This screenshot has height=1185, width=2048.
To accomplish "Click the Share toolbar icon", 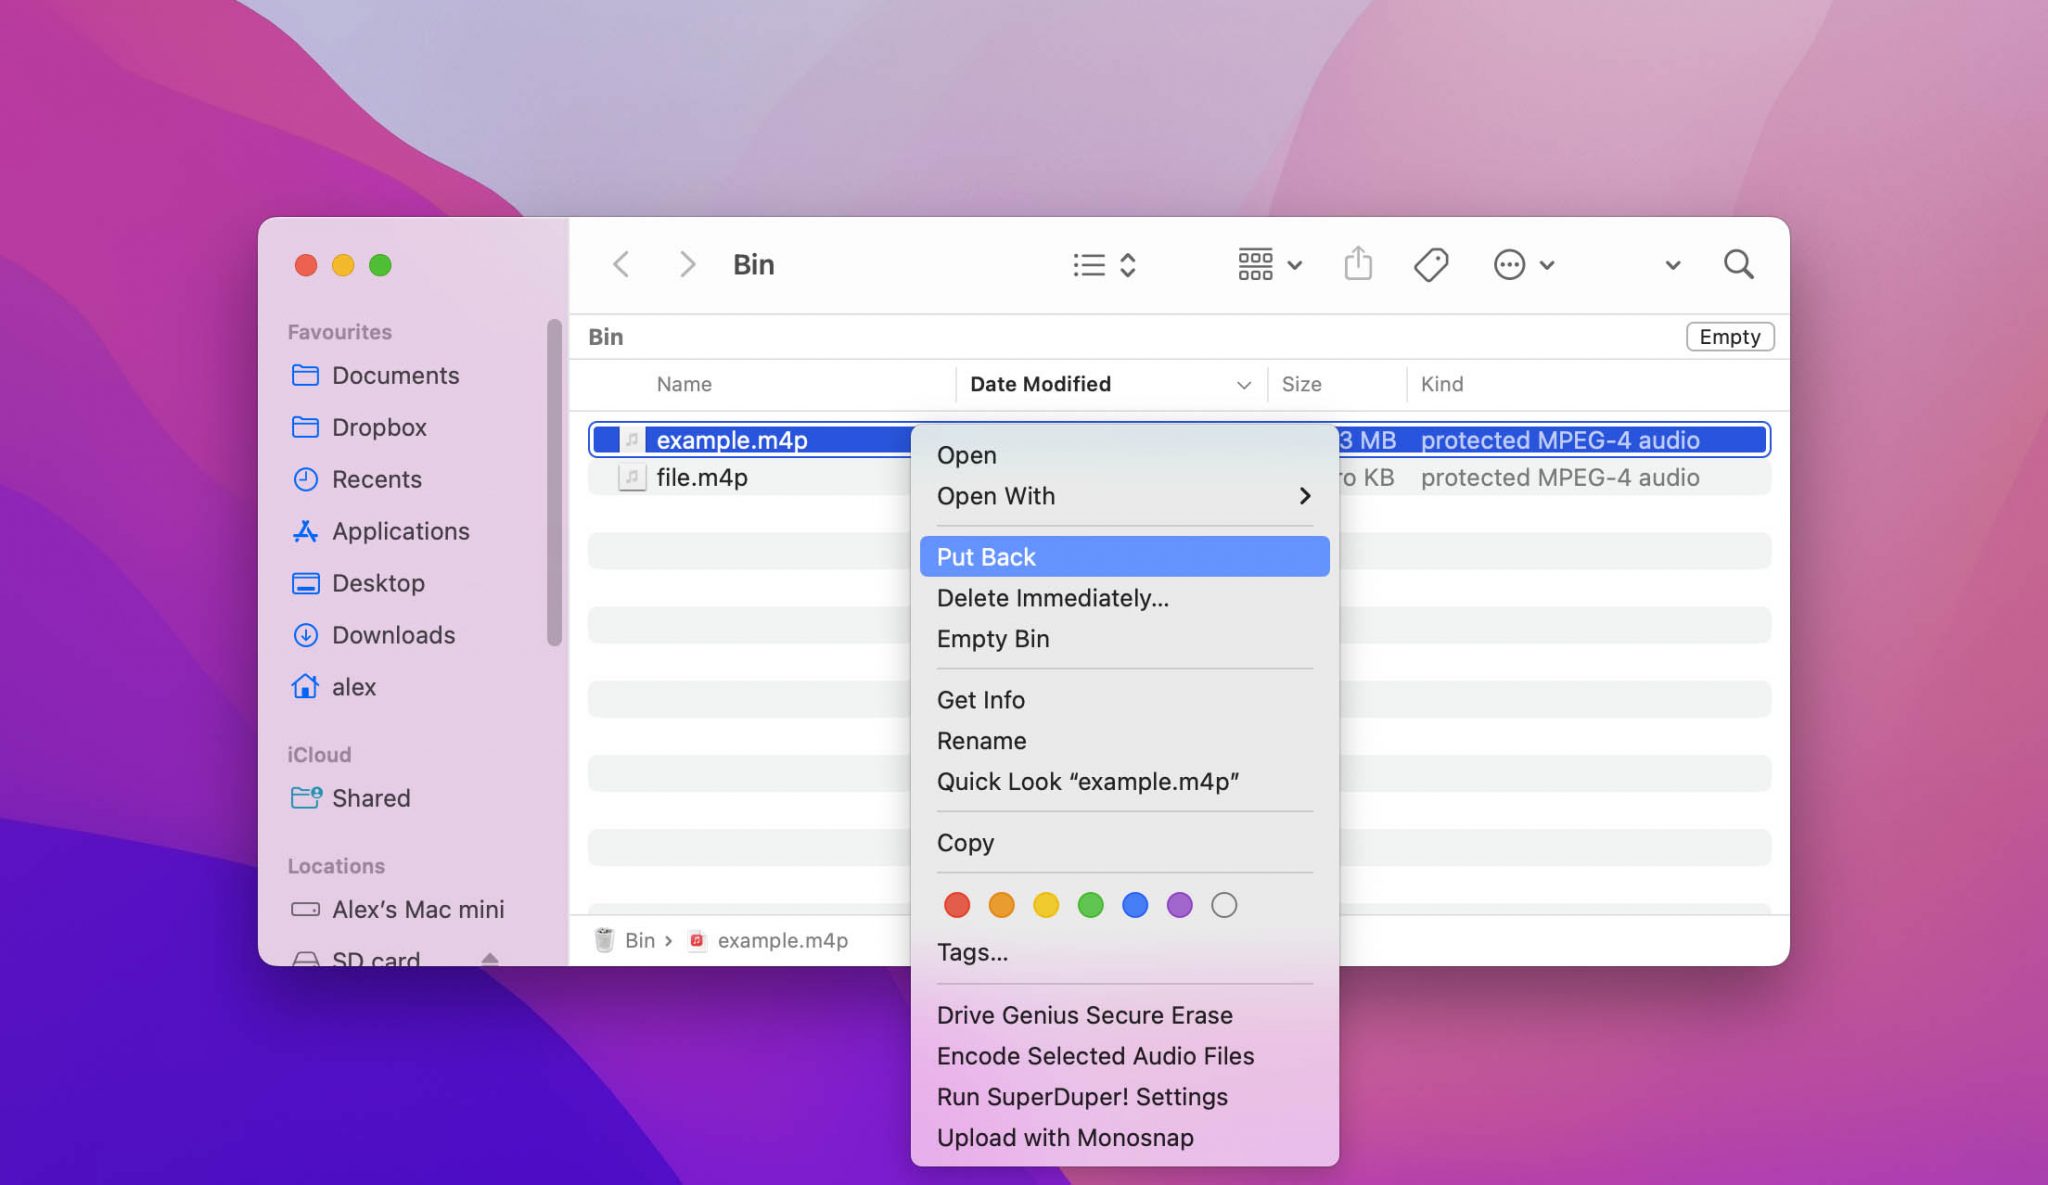I will 1358,264.
